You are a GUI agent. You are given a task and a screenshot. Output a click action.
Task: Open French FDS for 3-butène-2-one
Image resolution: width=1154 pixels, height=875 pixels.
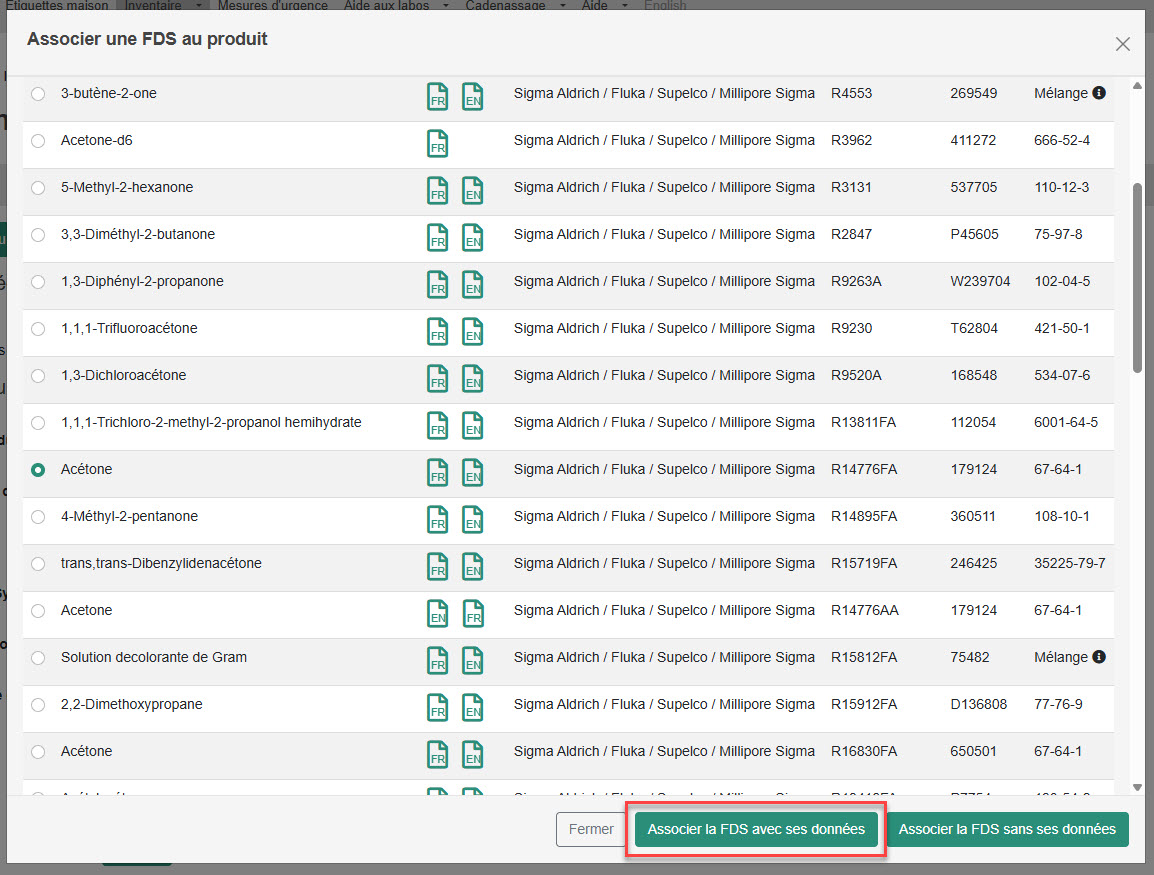(x=437, y=95)
